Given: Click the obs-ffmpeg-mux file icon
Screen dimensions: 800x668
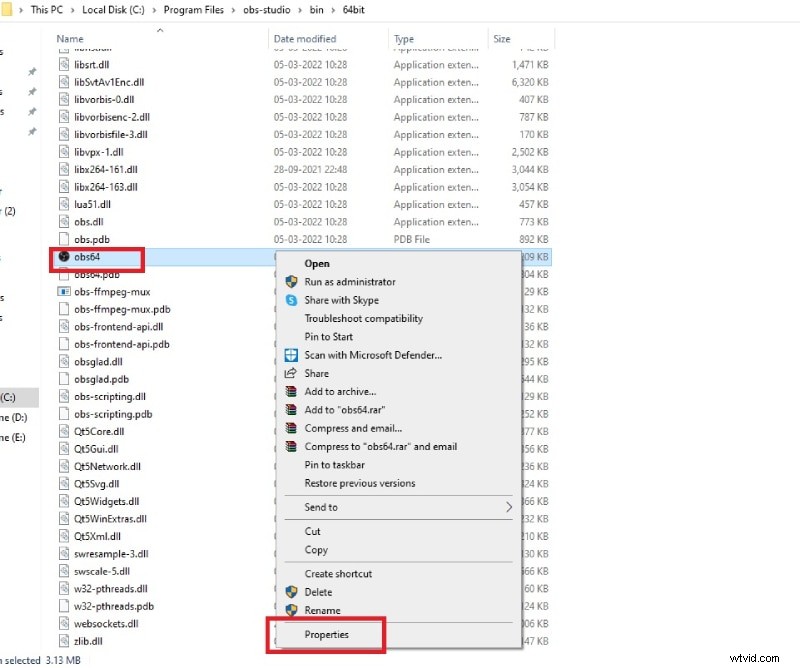Looking at the screenshot, I should (64, 292).
